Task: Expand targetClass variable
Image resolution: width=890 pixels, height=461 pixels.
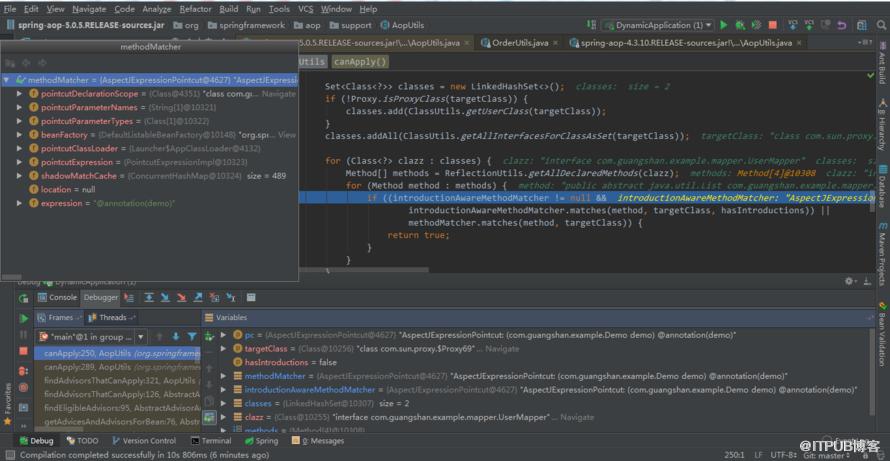Action: pos(223,349)
